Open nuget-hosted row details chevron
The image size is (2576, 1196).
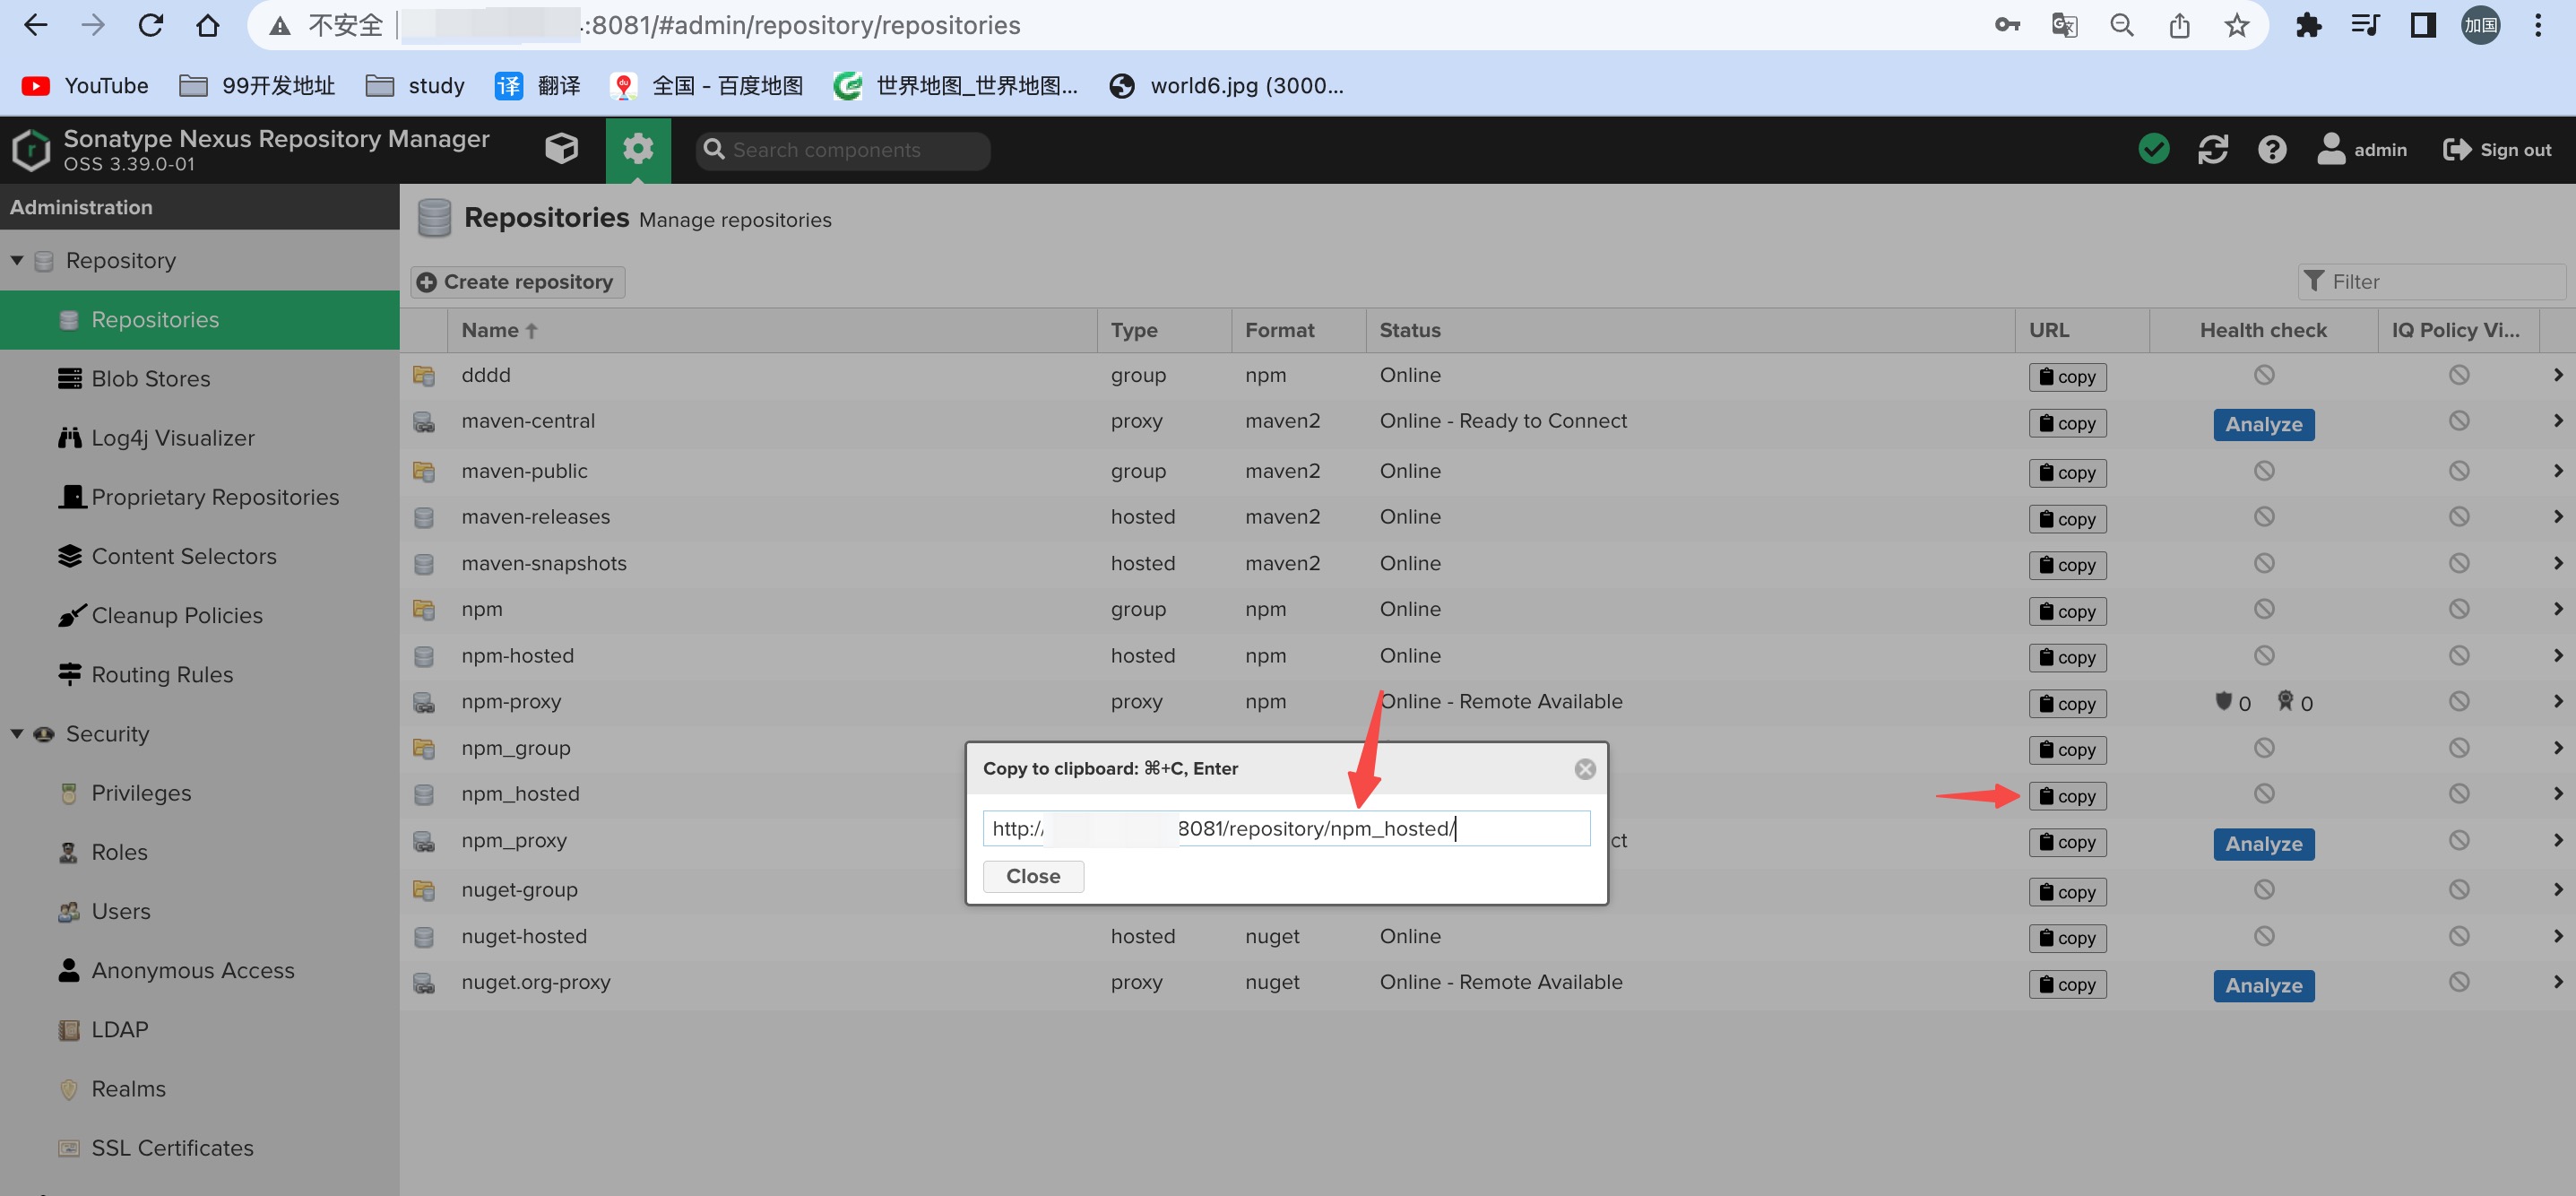(2557, 936)
